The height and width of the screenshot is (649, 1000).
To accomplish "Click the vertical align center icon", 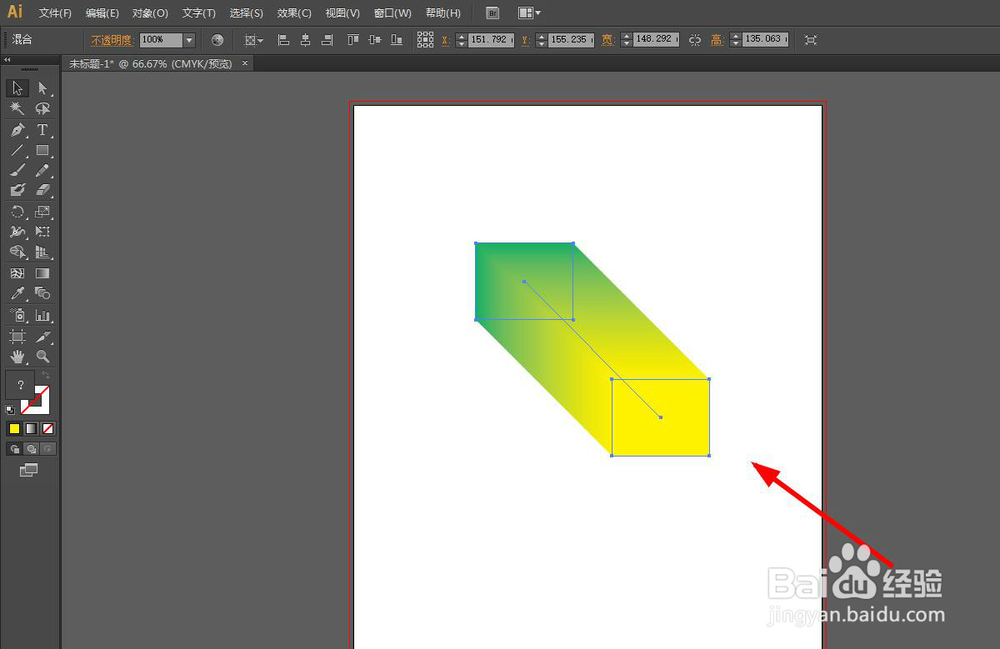I will pyautogui.click(x=375, y=40).
